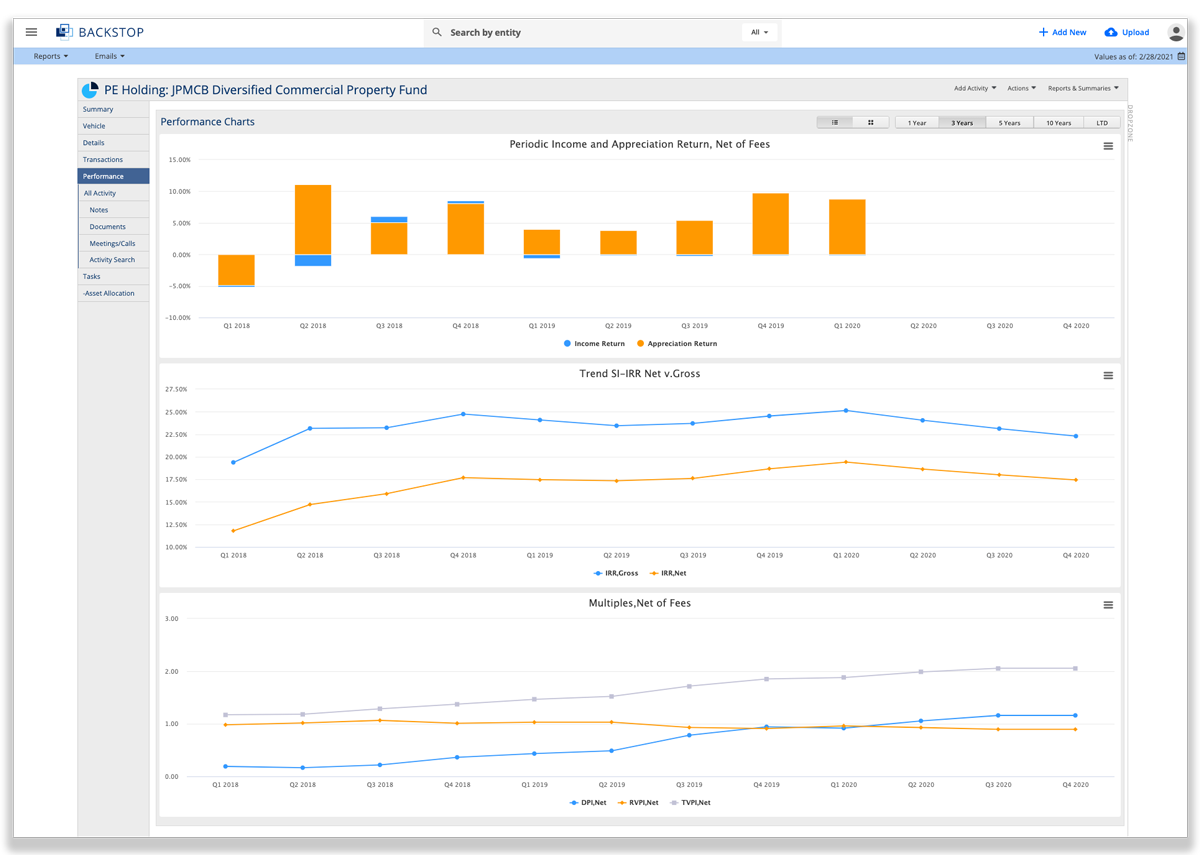Screen dimensions: 1200x855
Task: Open Meetings/Calls under All Activity
Action: (113, 243)
